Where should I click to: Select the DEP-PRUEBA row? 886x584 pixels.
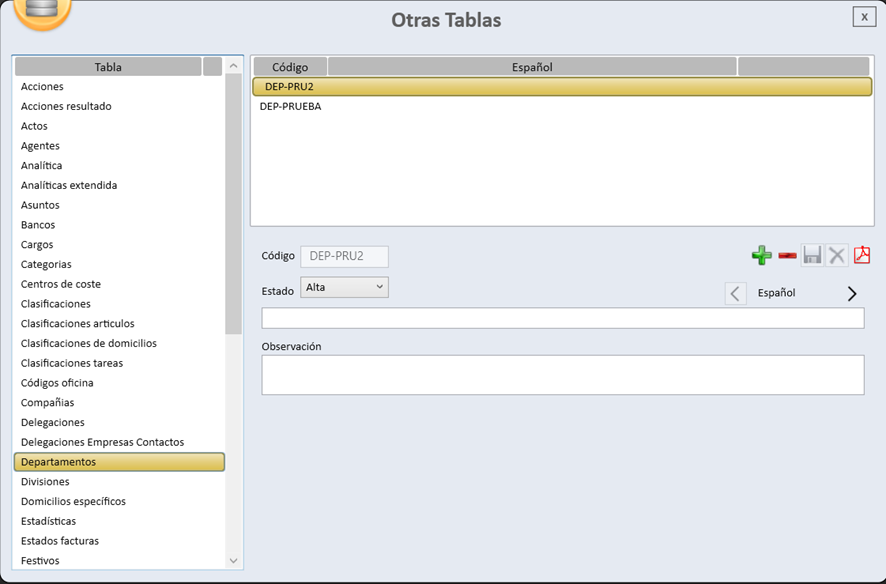[291, 107]
